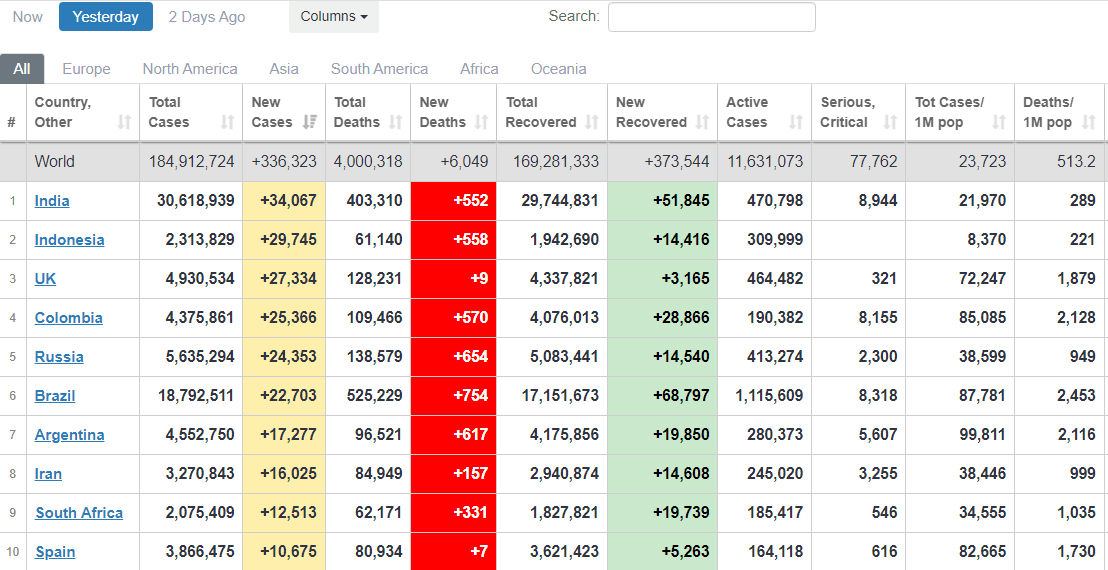This screenshot has width=1108, height=570.
Task: Sort by Deaths/1M pop sort arrows
Action: point(1091,122)
